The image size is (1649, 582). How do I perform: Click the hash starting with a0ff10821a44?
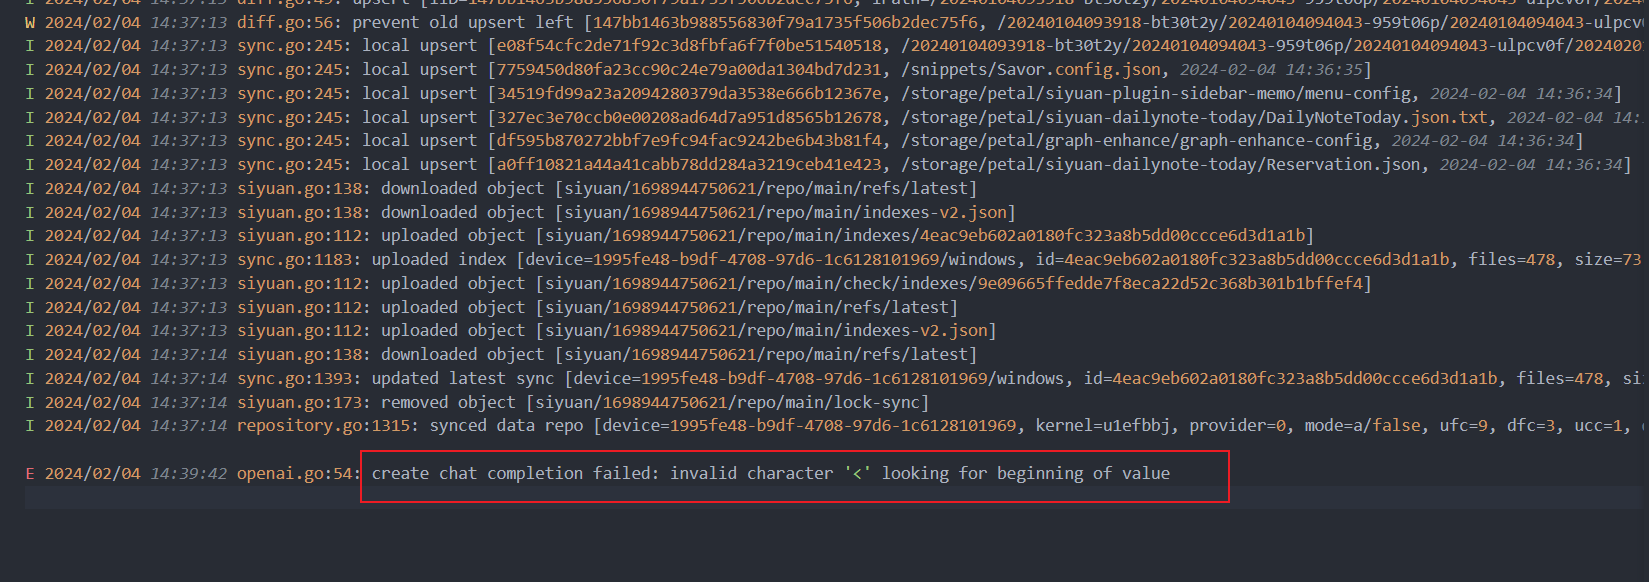point(690,164)
